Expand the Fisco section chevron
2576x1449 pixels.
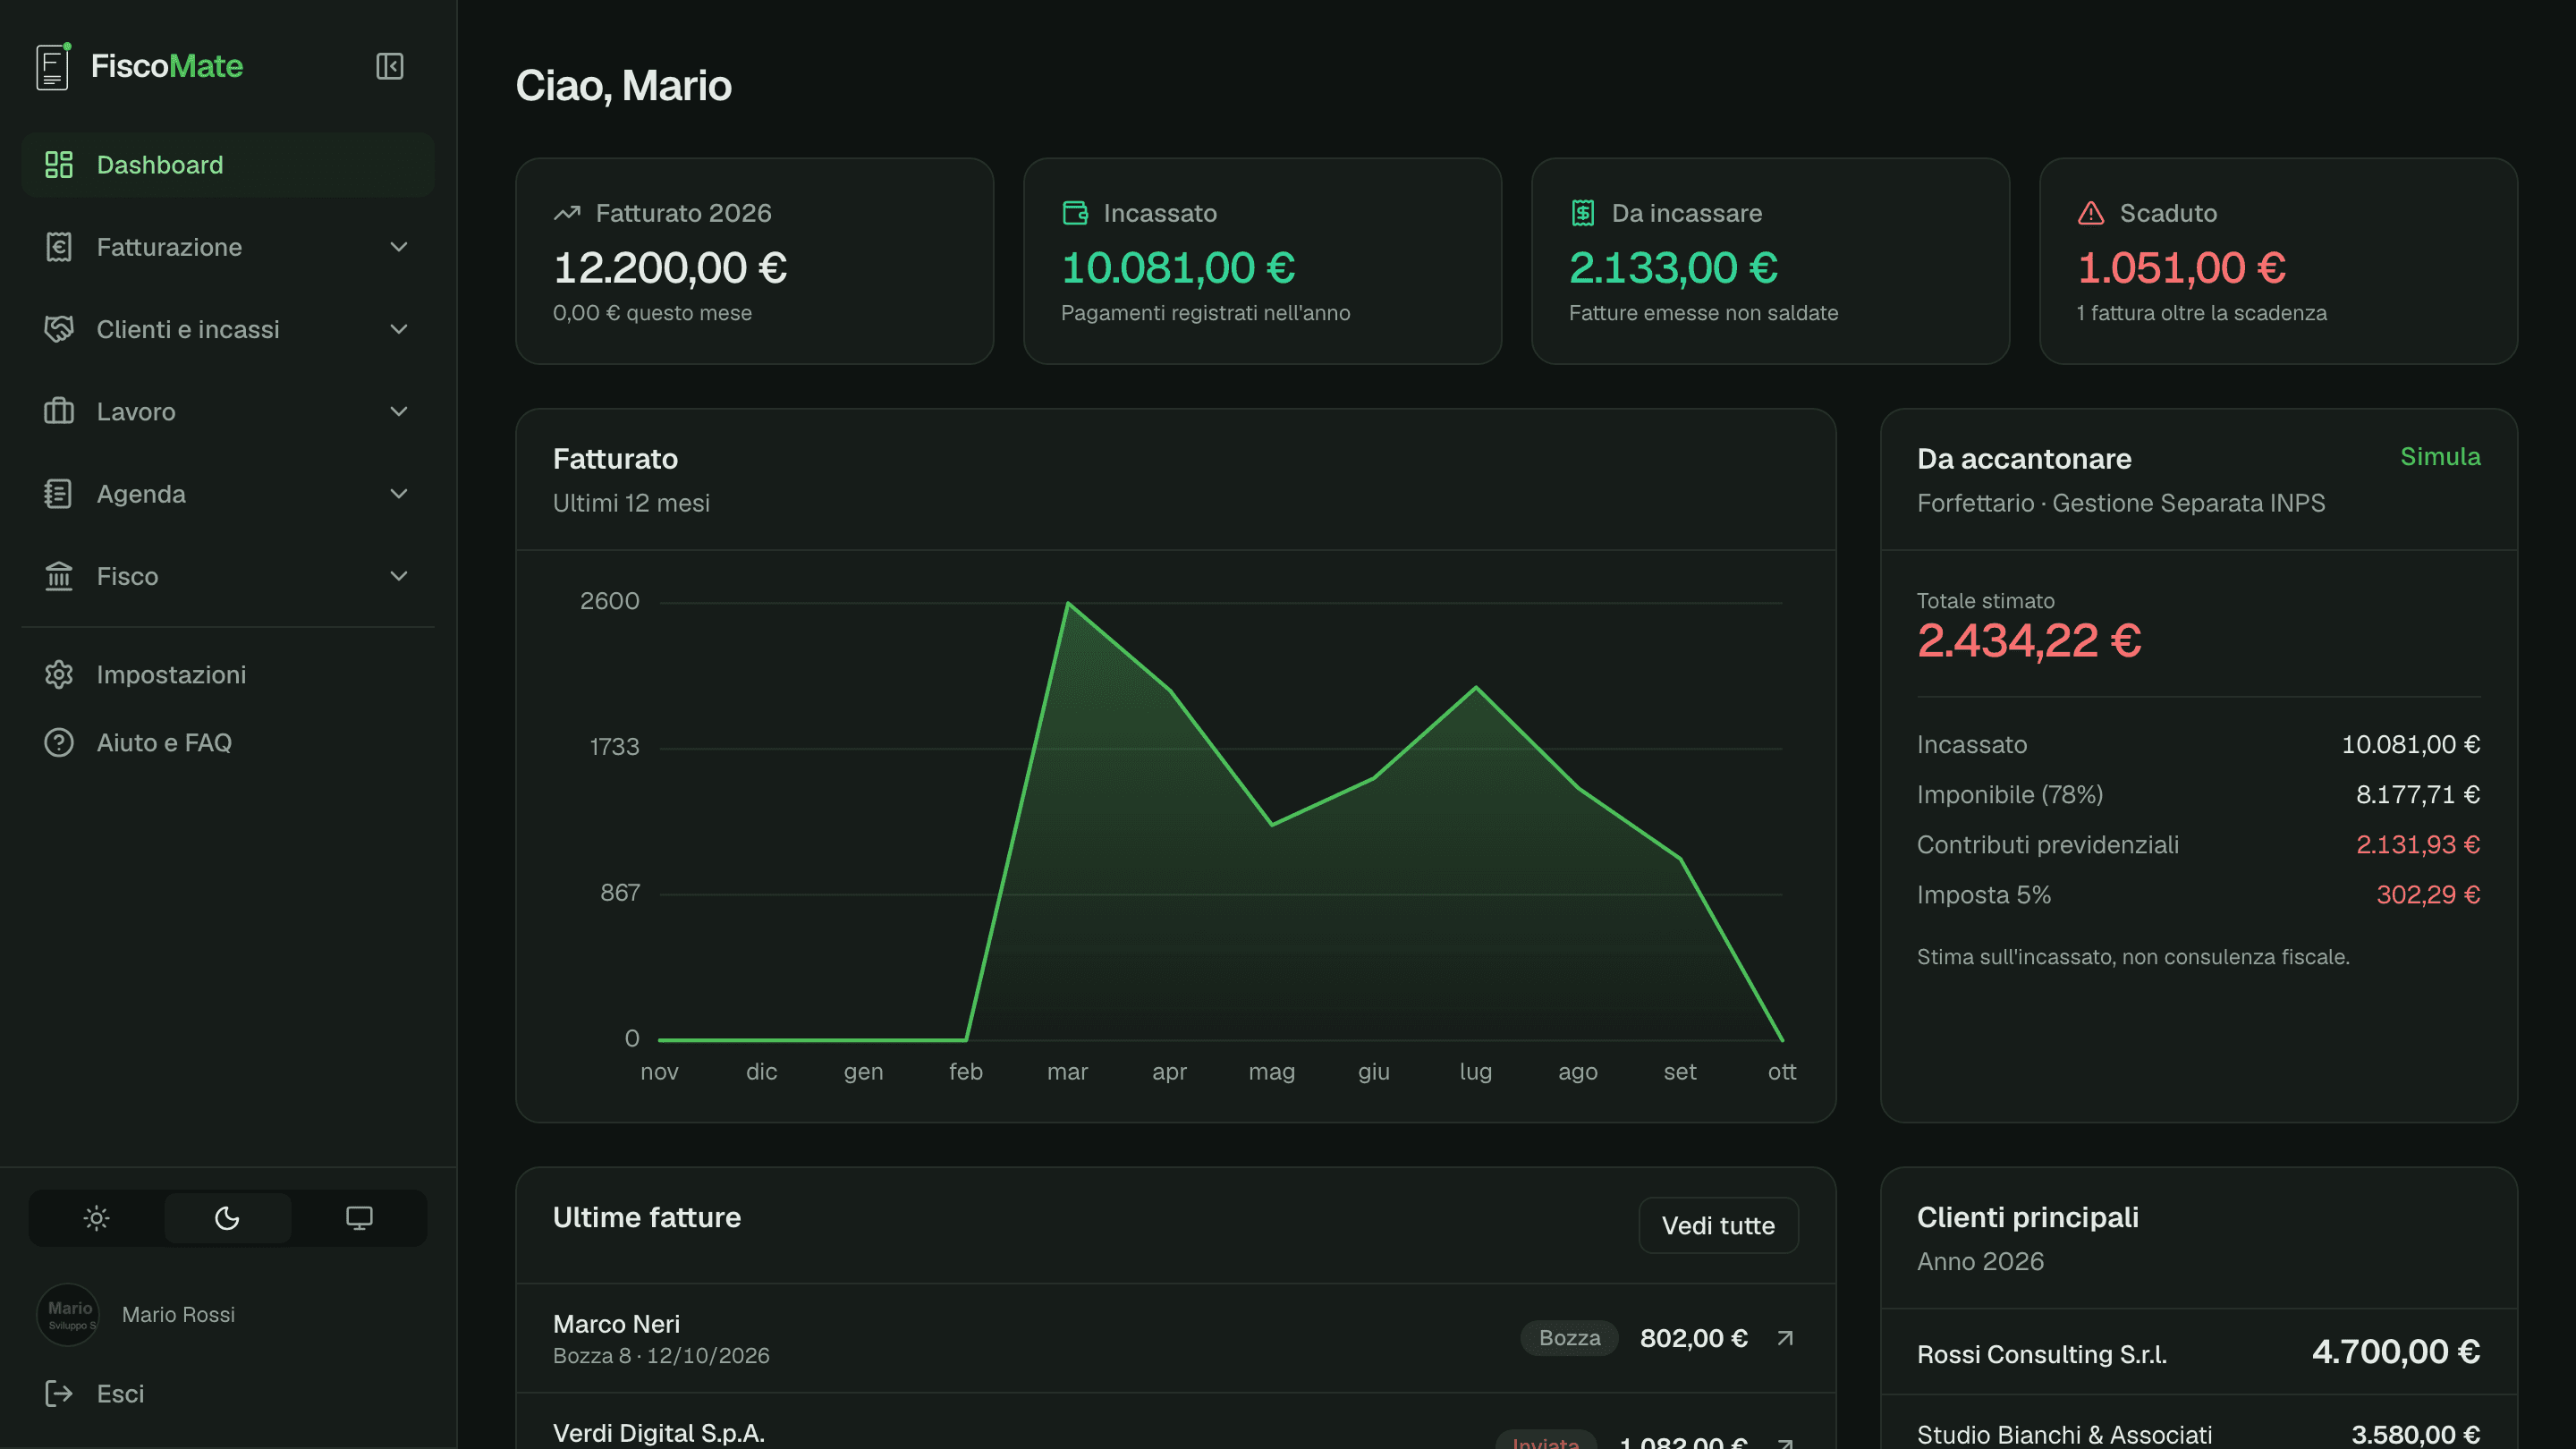[399, 576]
